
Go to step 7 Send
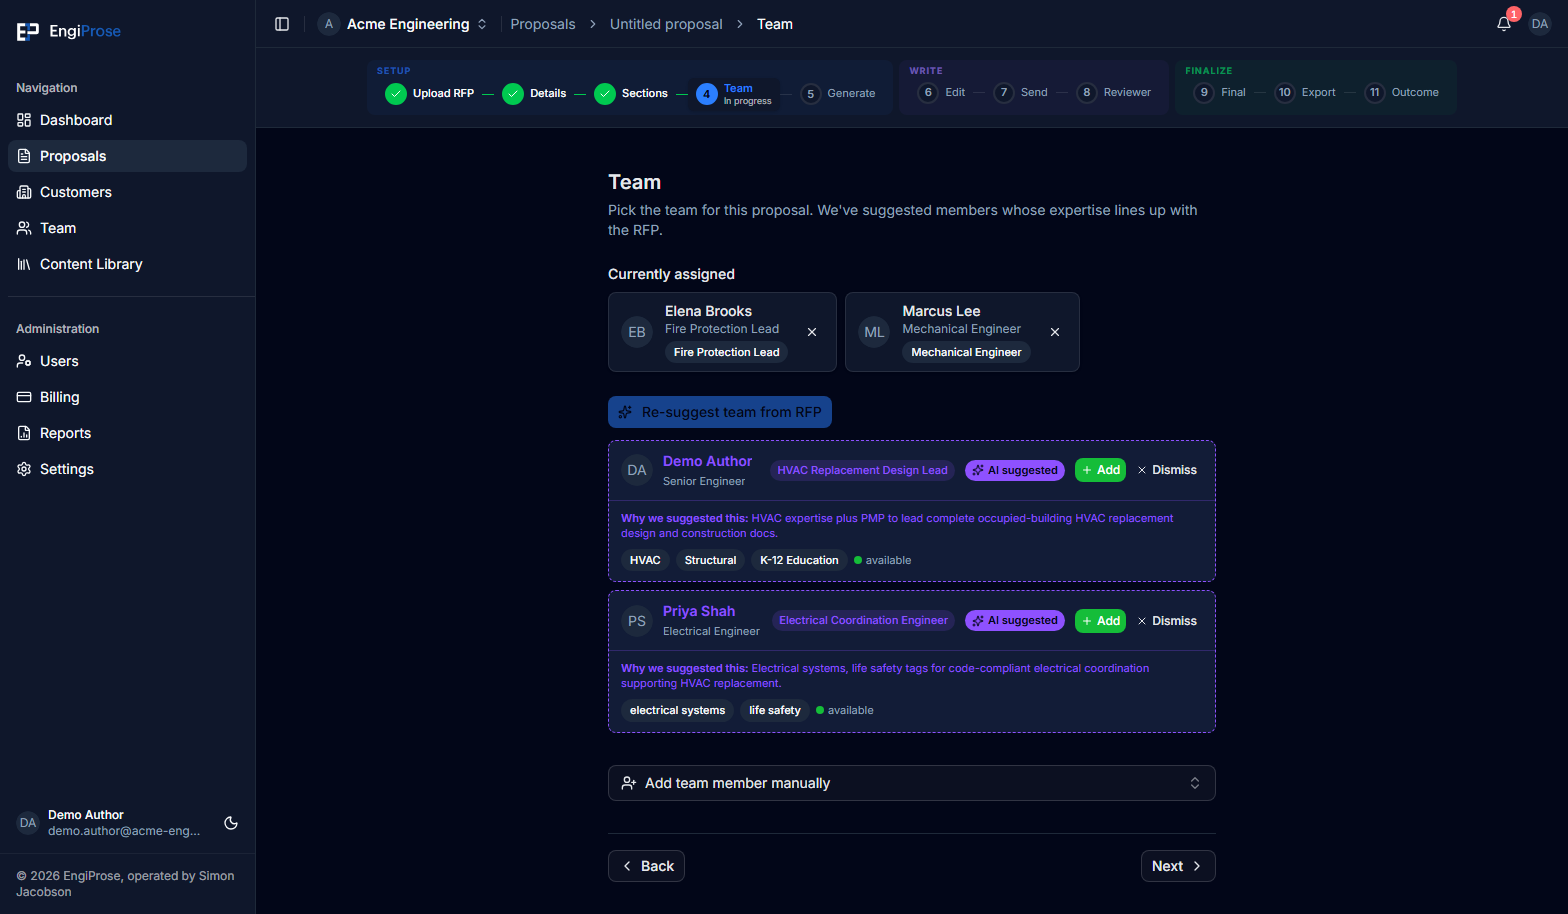[1021, 92]
